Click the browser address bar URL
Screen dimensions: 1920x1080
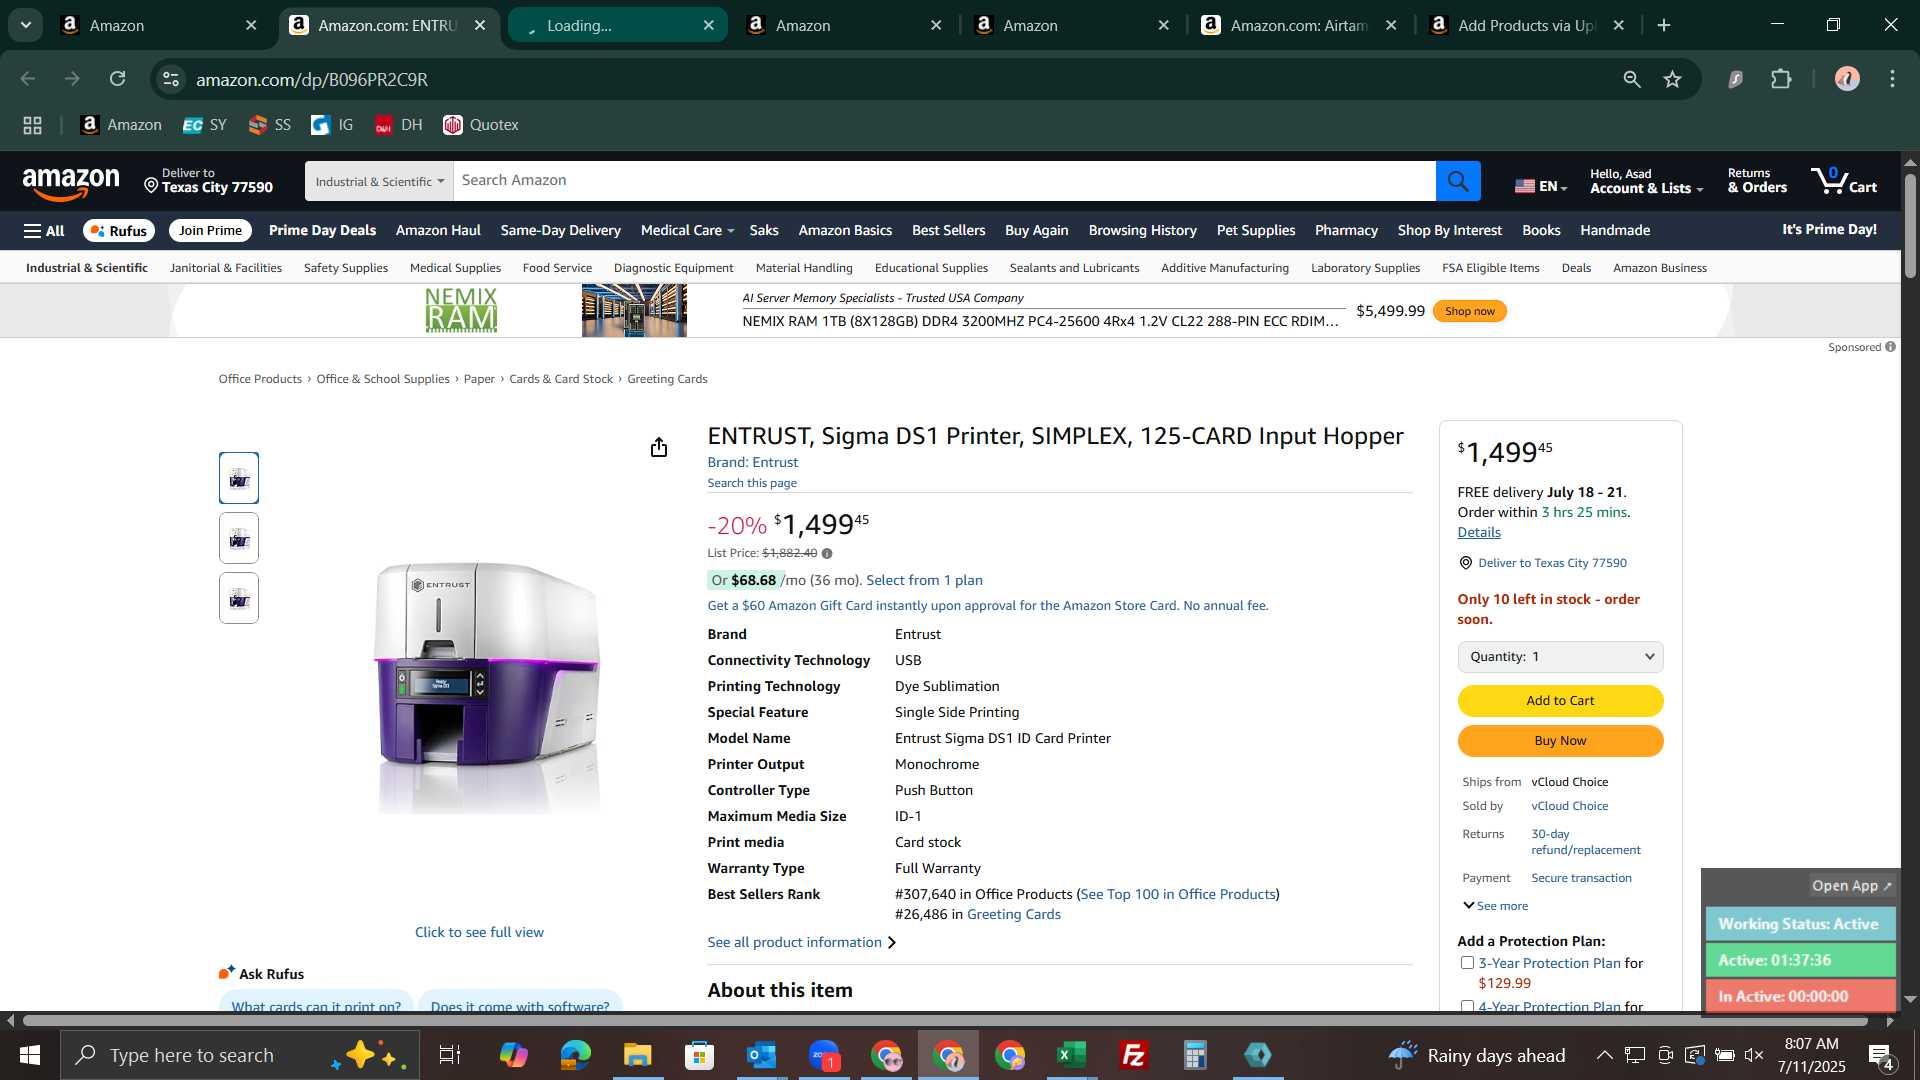coord(311,79)
